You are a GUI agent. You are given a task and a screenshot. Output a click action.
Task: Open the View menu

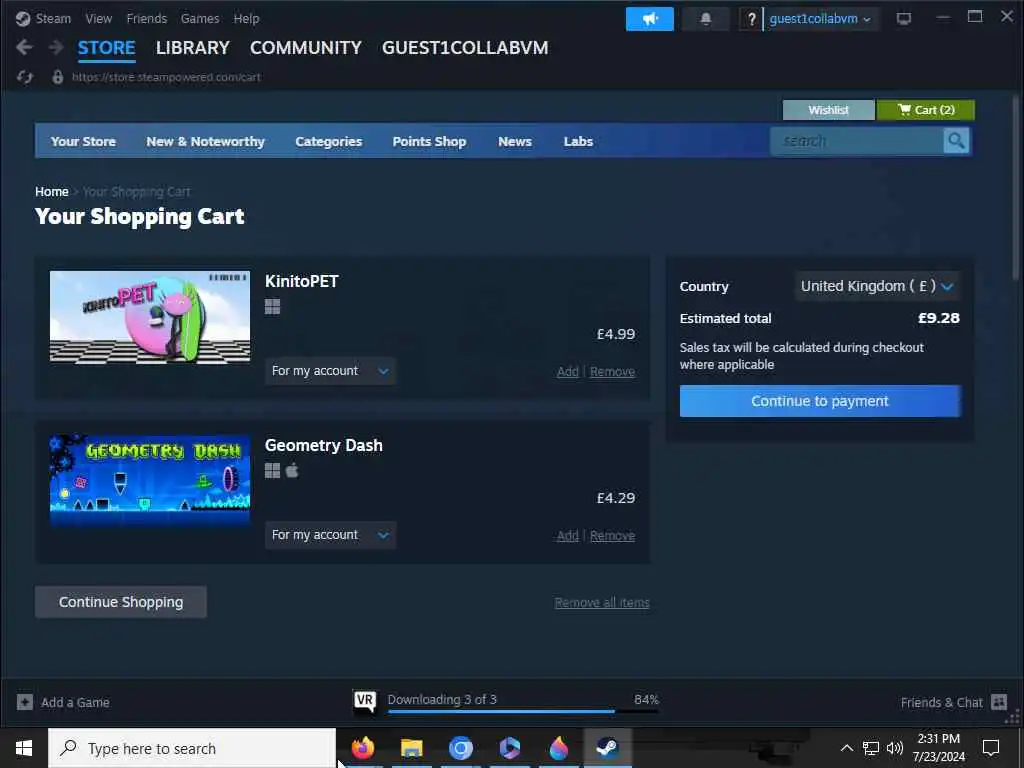click(99, 19)
